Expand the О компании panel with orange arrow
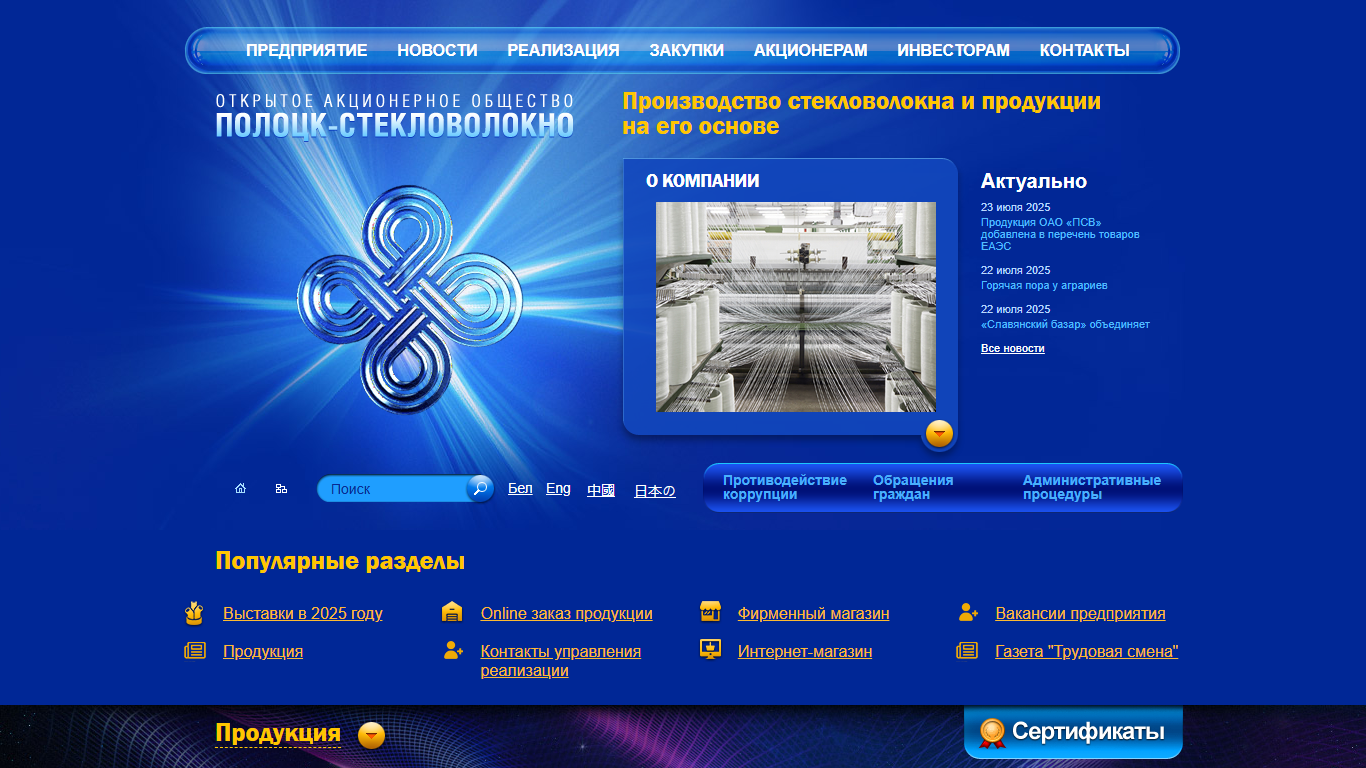This screenshot has height=768, width=1366. [x=939, y=433]
